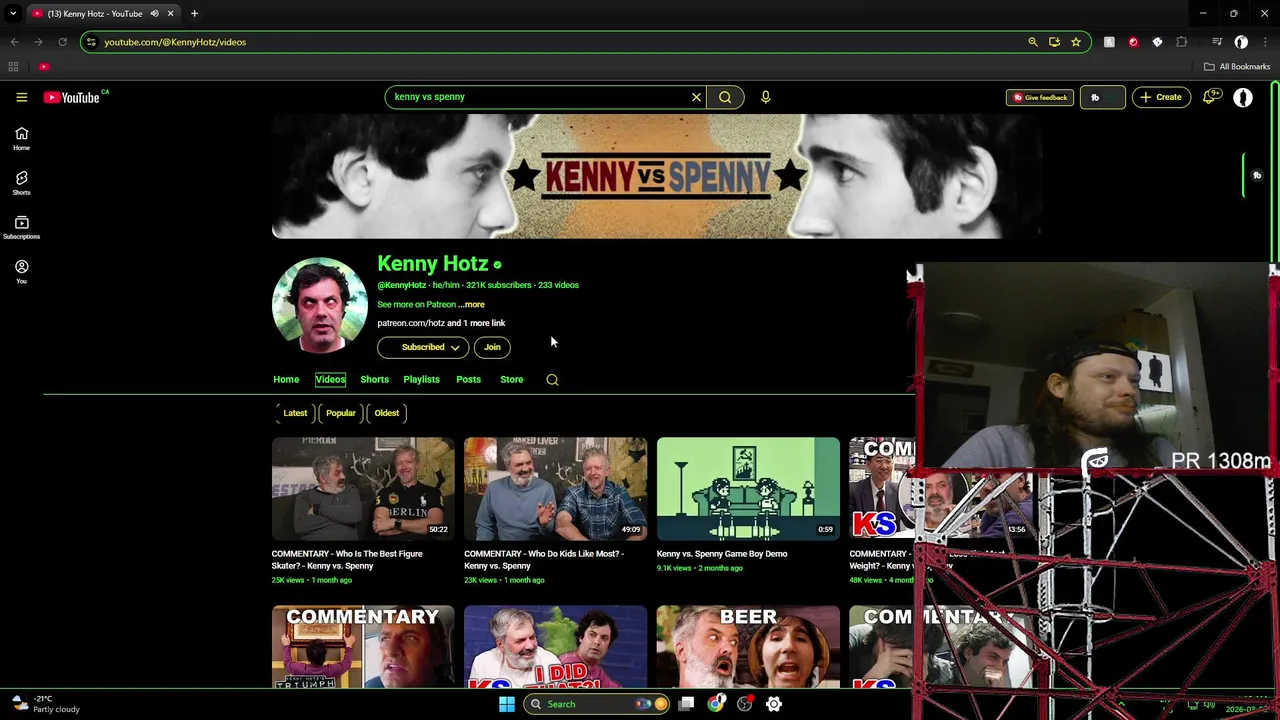
Task: Open the Best Figure Skater commentary thumbnail
Action: click(x=363, y=488)
